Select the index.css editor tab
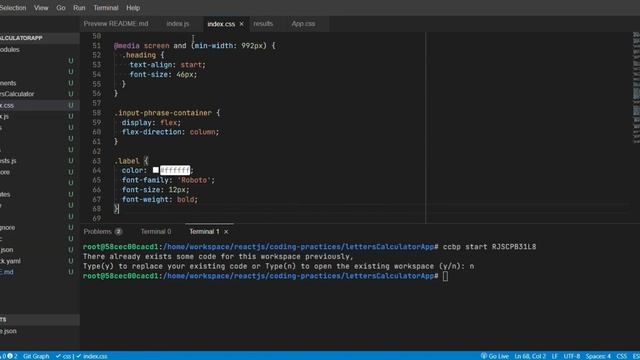 click(x=221, y=24)
